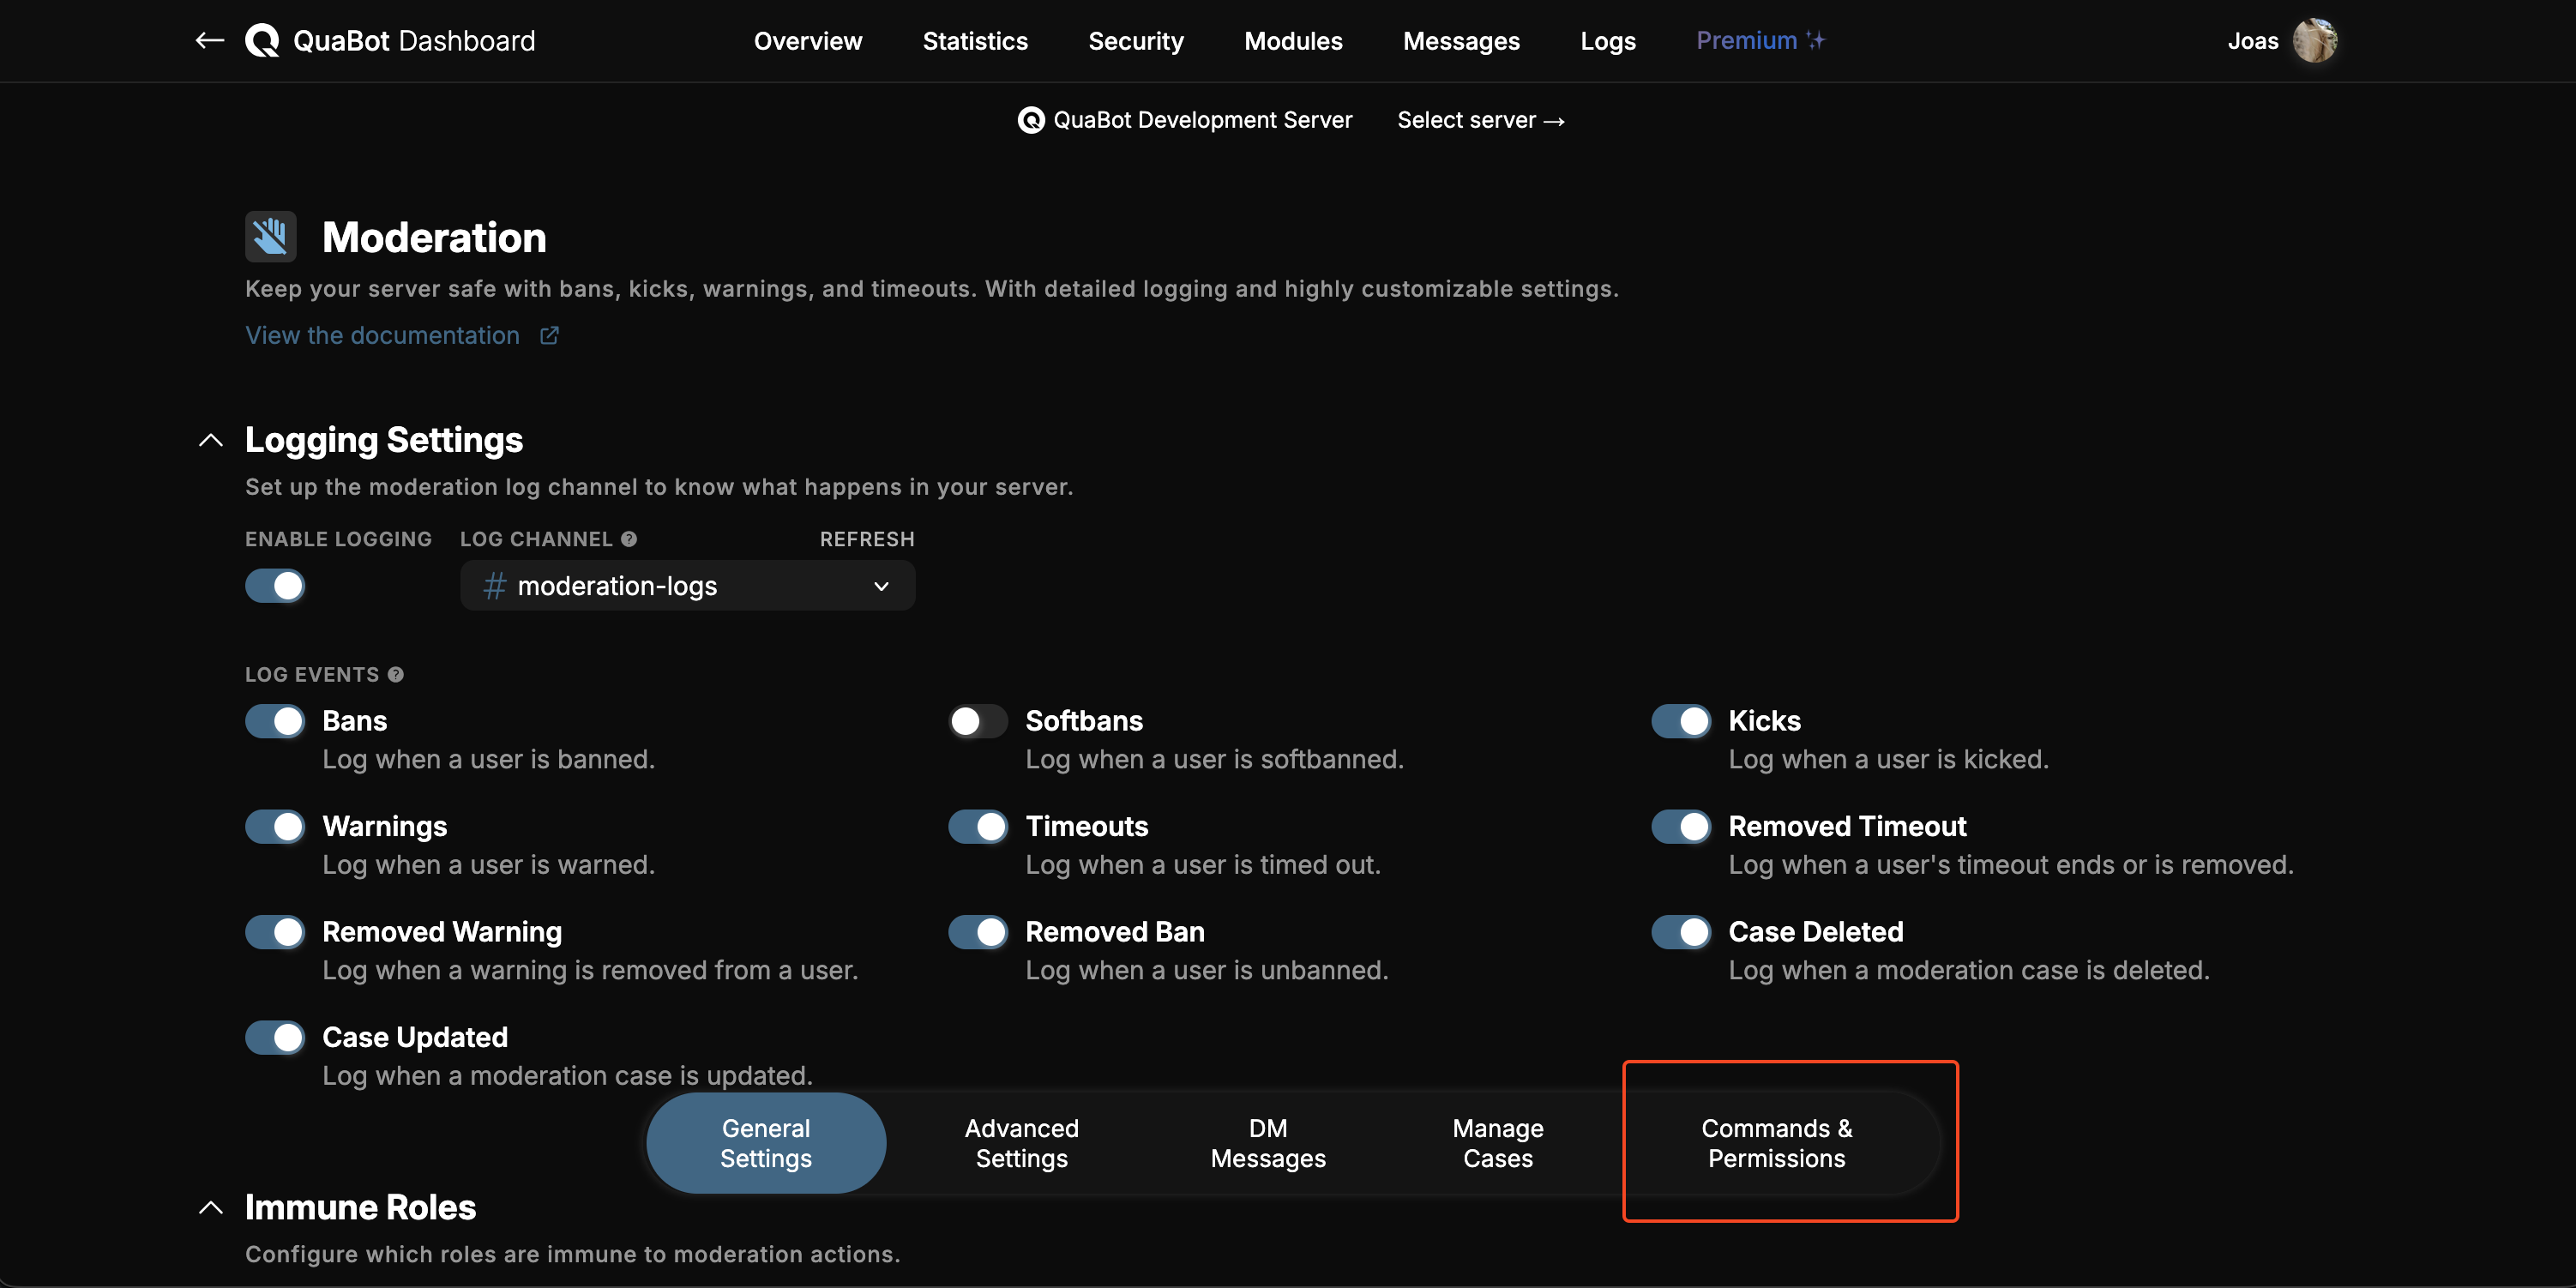Toggle the Removed Ban switch
This screenshot has width=2576, height=1288.
pos(978,932)
